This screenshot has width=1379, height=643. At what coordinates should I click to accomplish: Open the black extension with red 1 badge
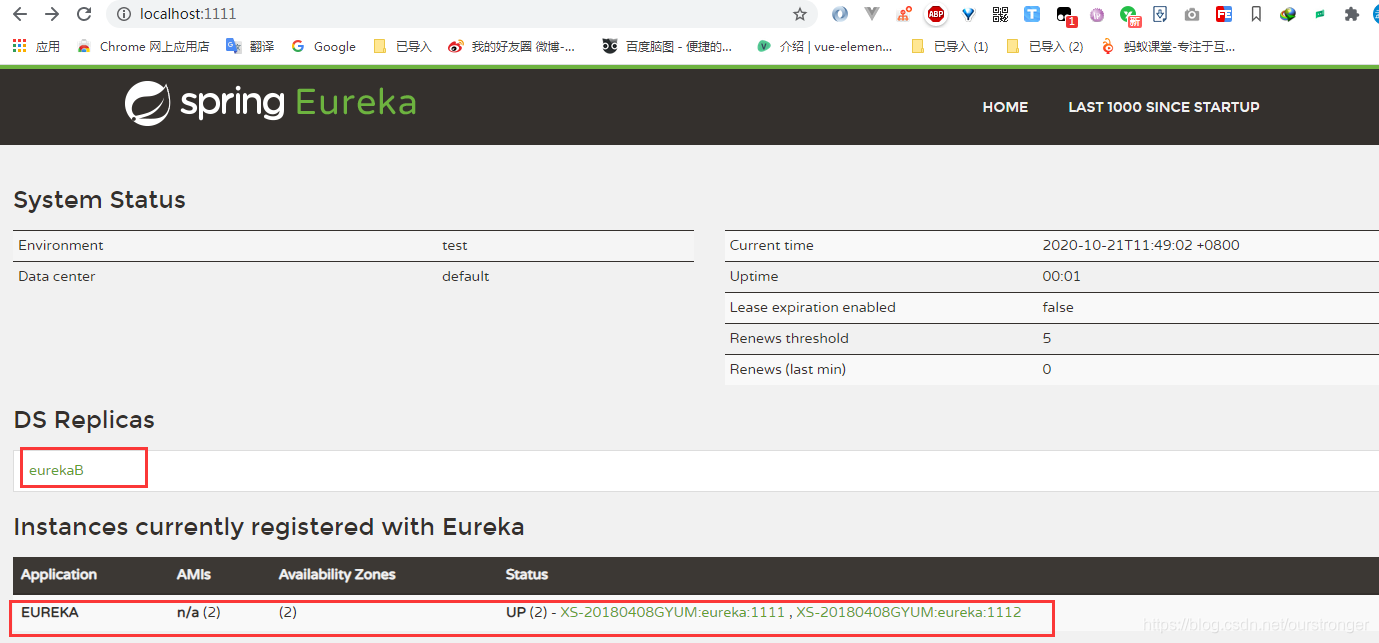click(1065, 15)
